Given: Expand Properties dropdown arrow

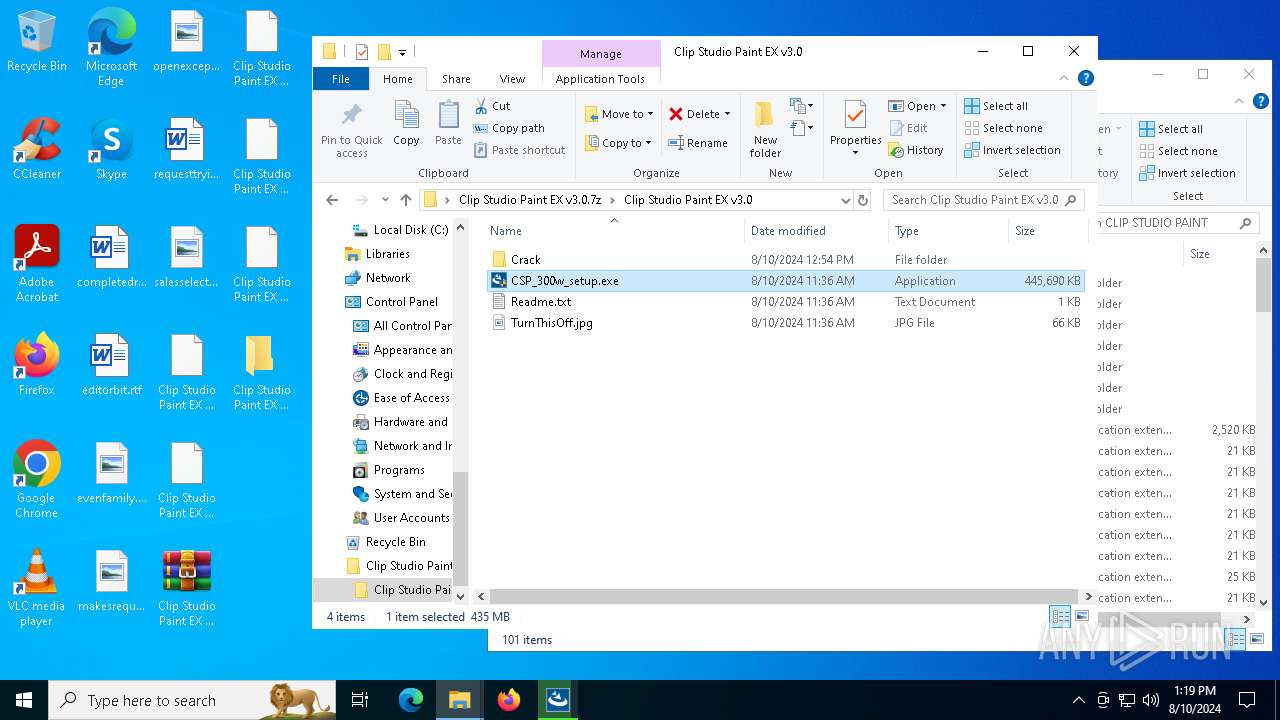Looking at the screenshot, I should pyautogui.click(x=855, y=153).
